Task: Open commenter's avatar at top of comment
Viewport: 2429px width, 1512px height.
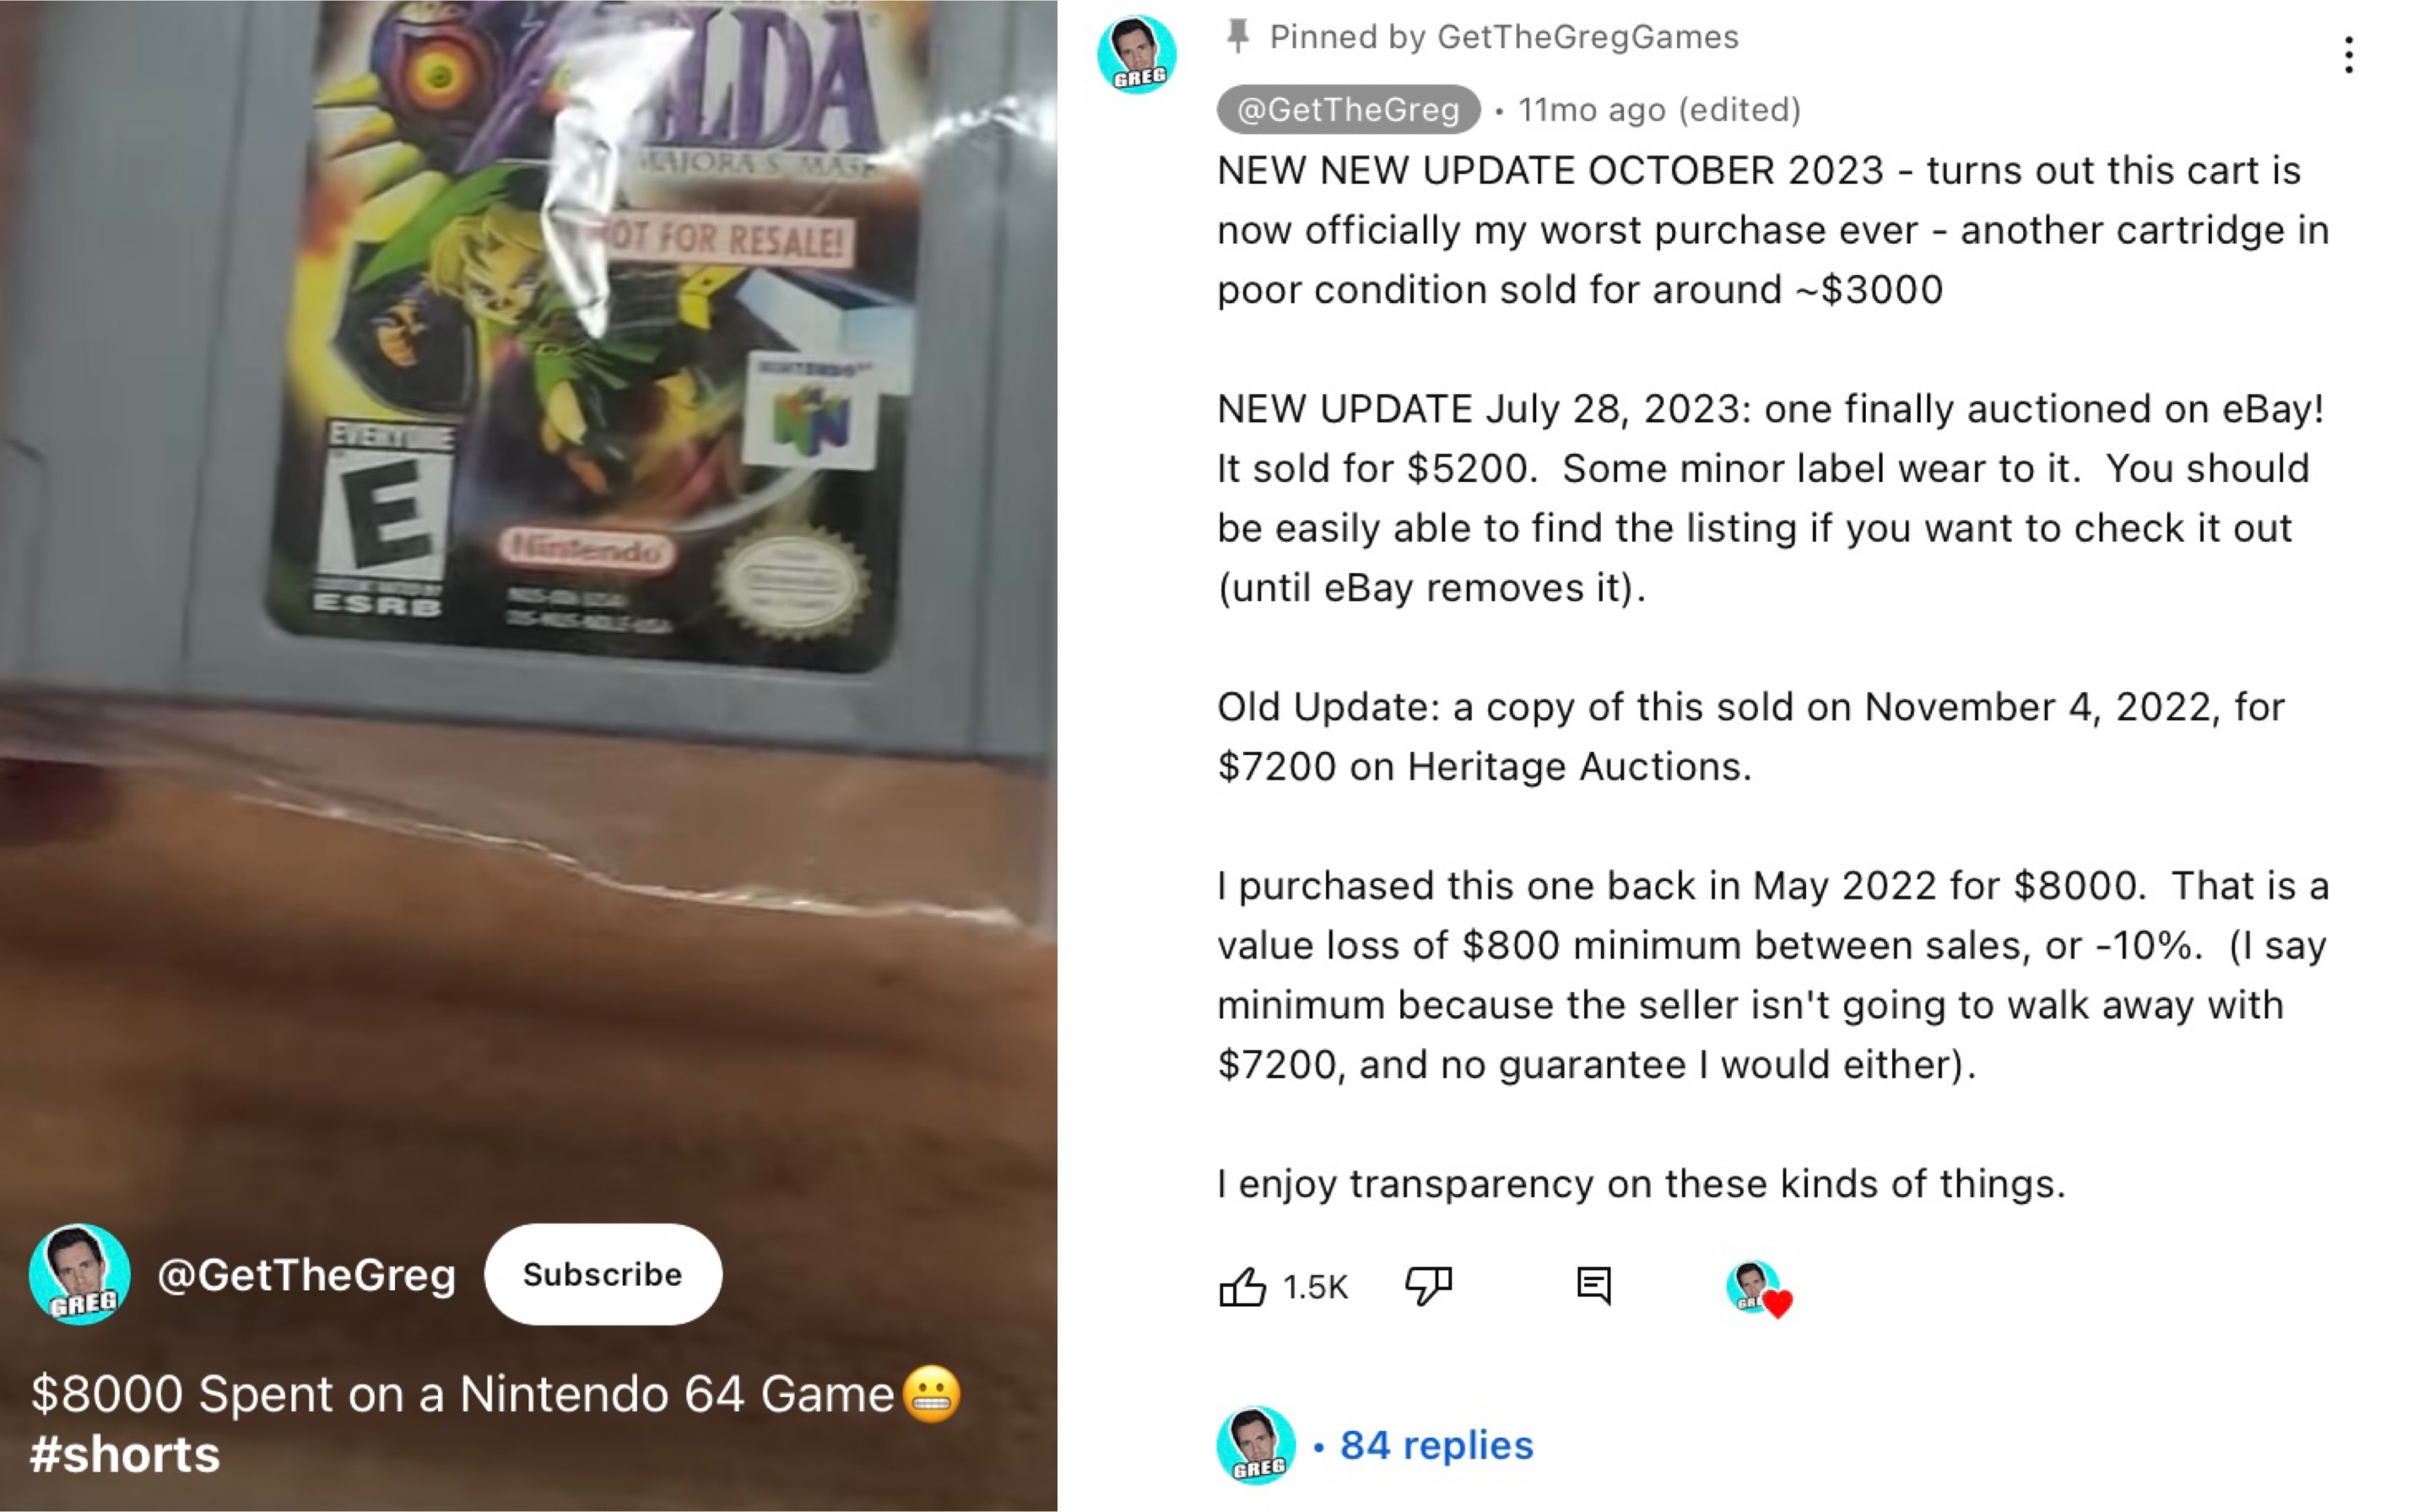Action: [x=1136, y=55]
